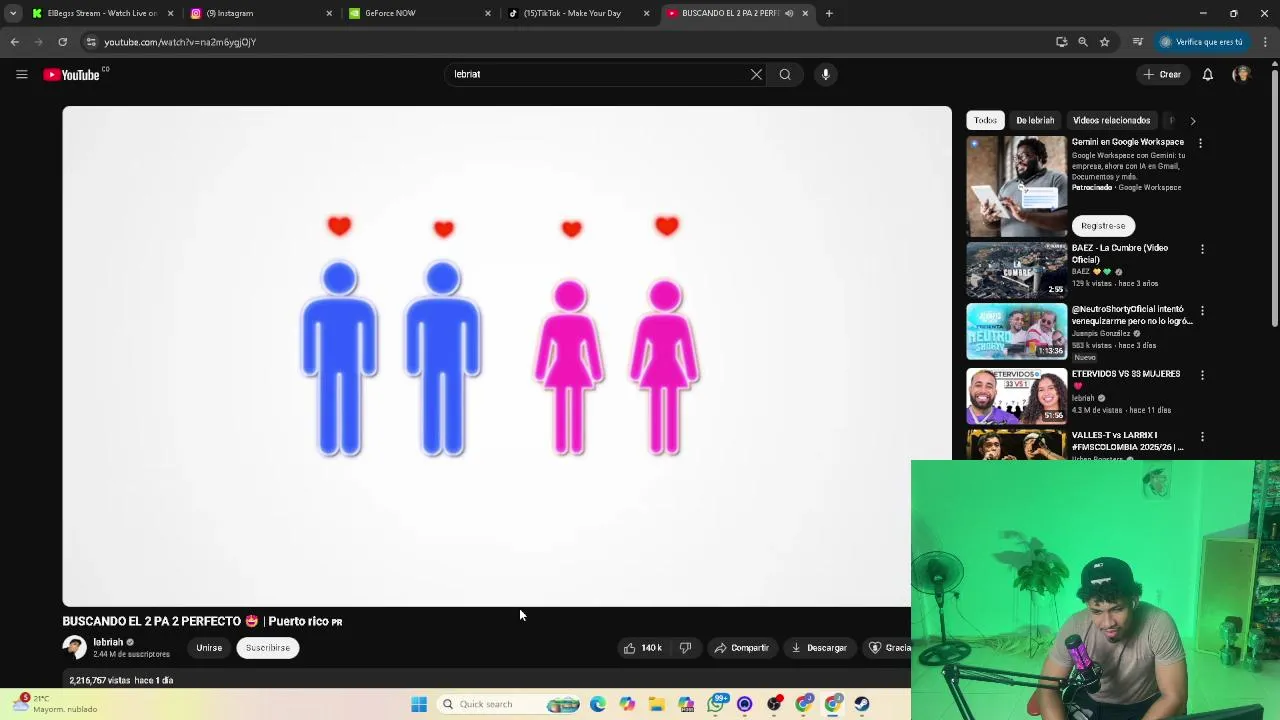The height and width of the screenshot is (720, 1280).
Task: Click the youtube.com address bar URL
Action: click(180, 42)
